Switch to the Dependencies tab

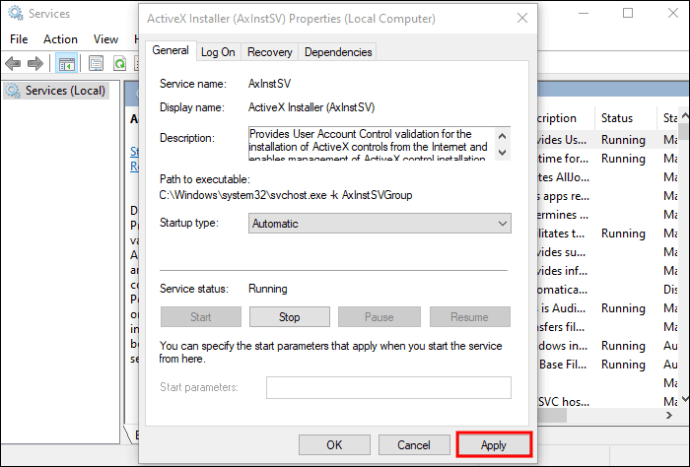click(338, 52)
